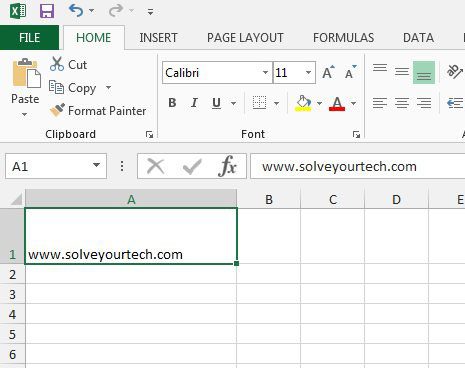Open the font color palette dropdown
This screenshot has height=368, width=465.
(353, 103)
